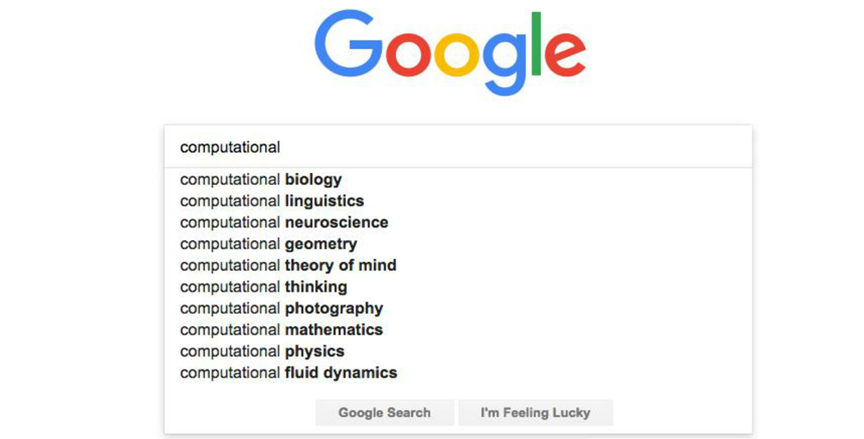The height and width of the screenshot is (439, 864).
Task: Select the 'computational biology' suggestion
Action: 261,180
